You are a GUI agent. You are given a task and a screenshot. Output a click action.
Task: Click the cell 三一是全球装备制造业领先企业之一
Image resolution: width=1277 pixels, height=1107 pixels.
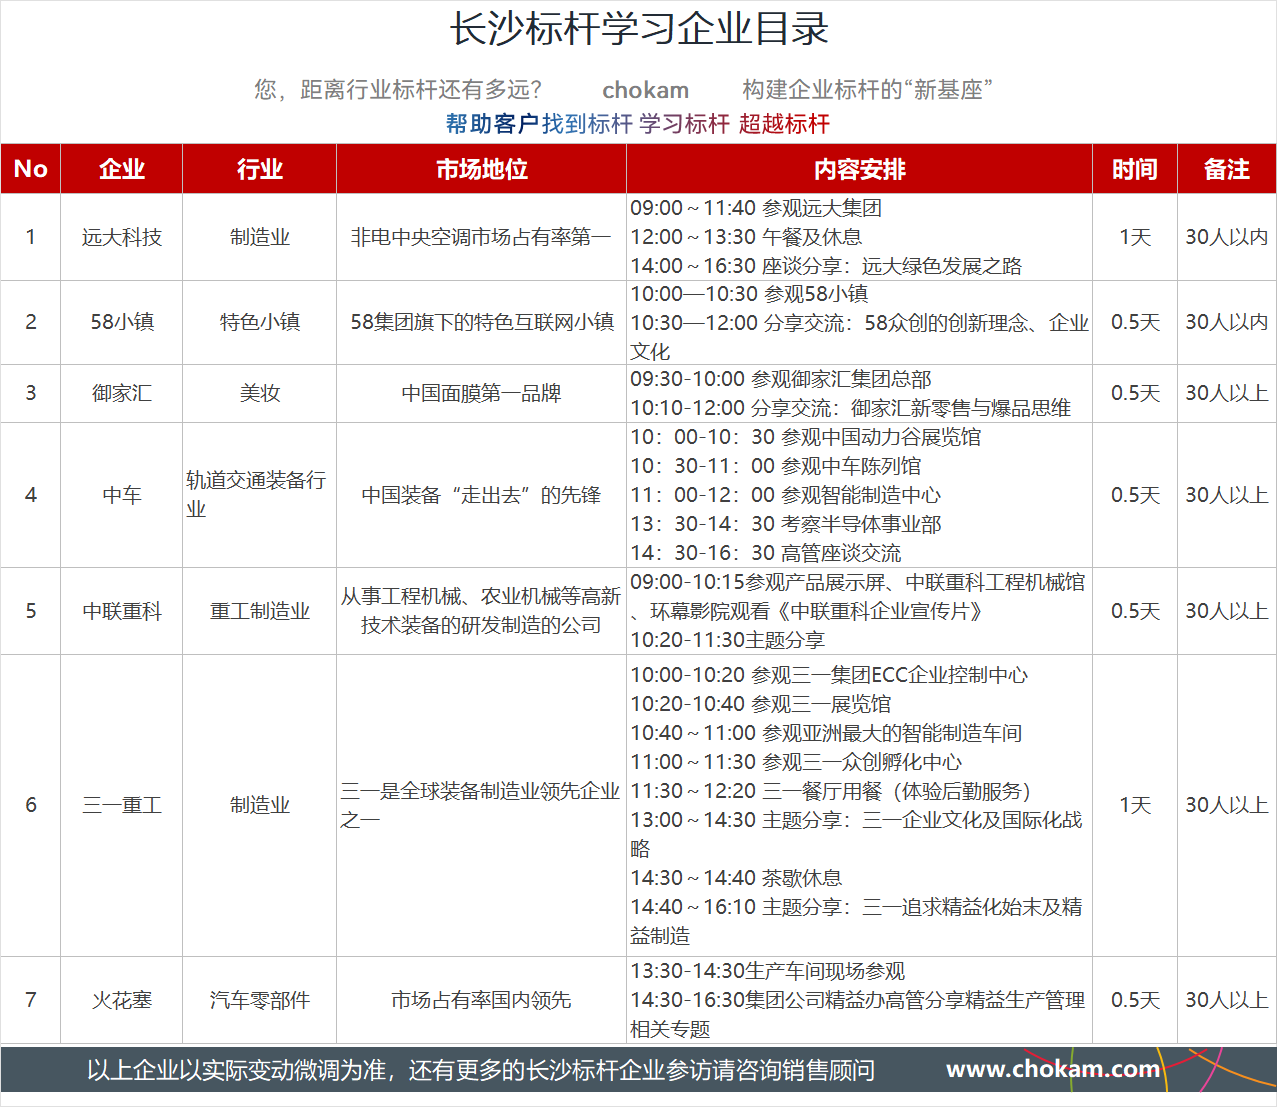point(480,805)
